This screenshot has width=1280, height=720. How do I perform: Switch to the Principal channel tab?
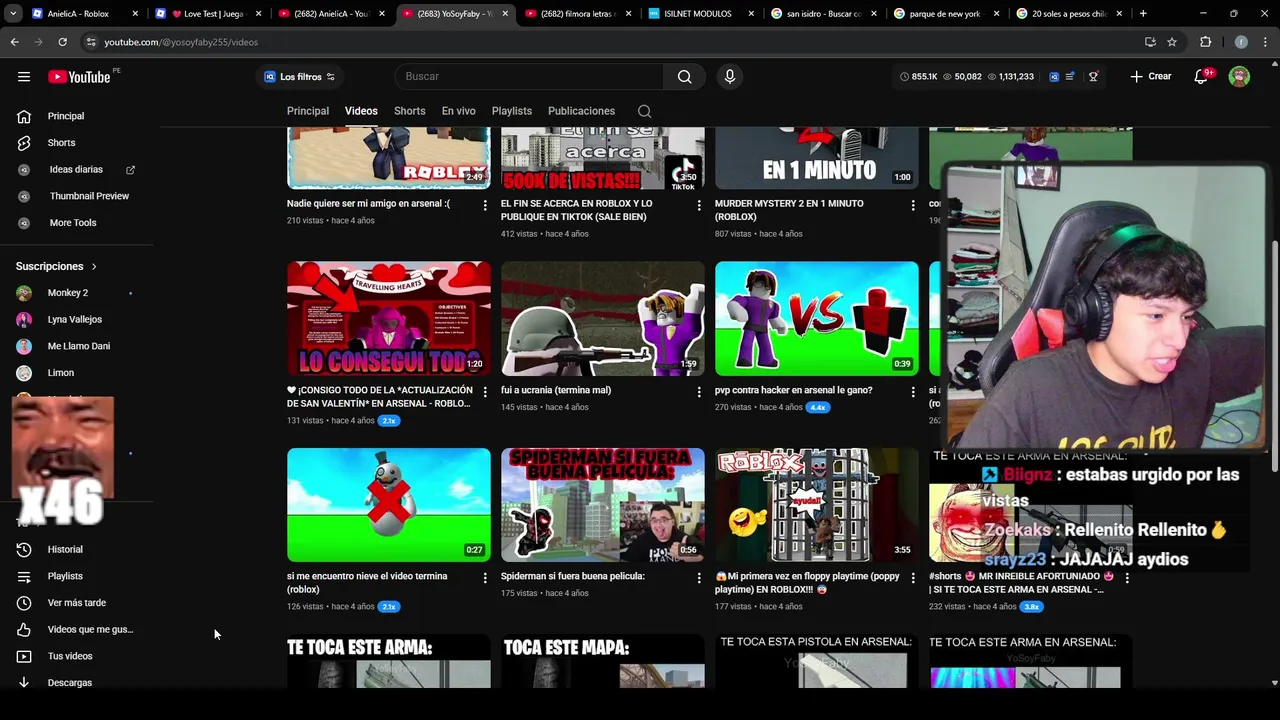[x=308, y=111]
